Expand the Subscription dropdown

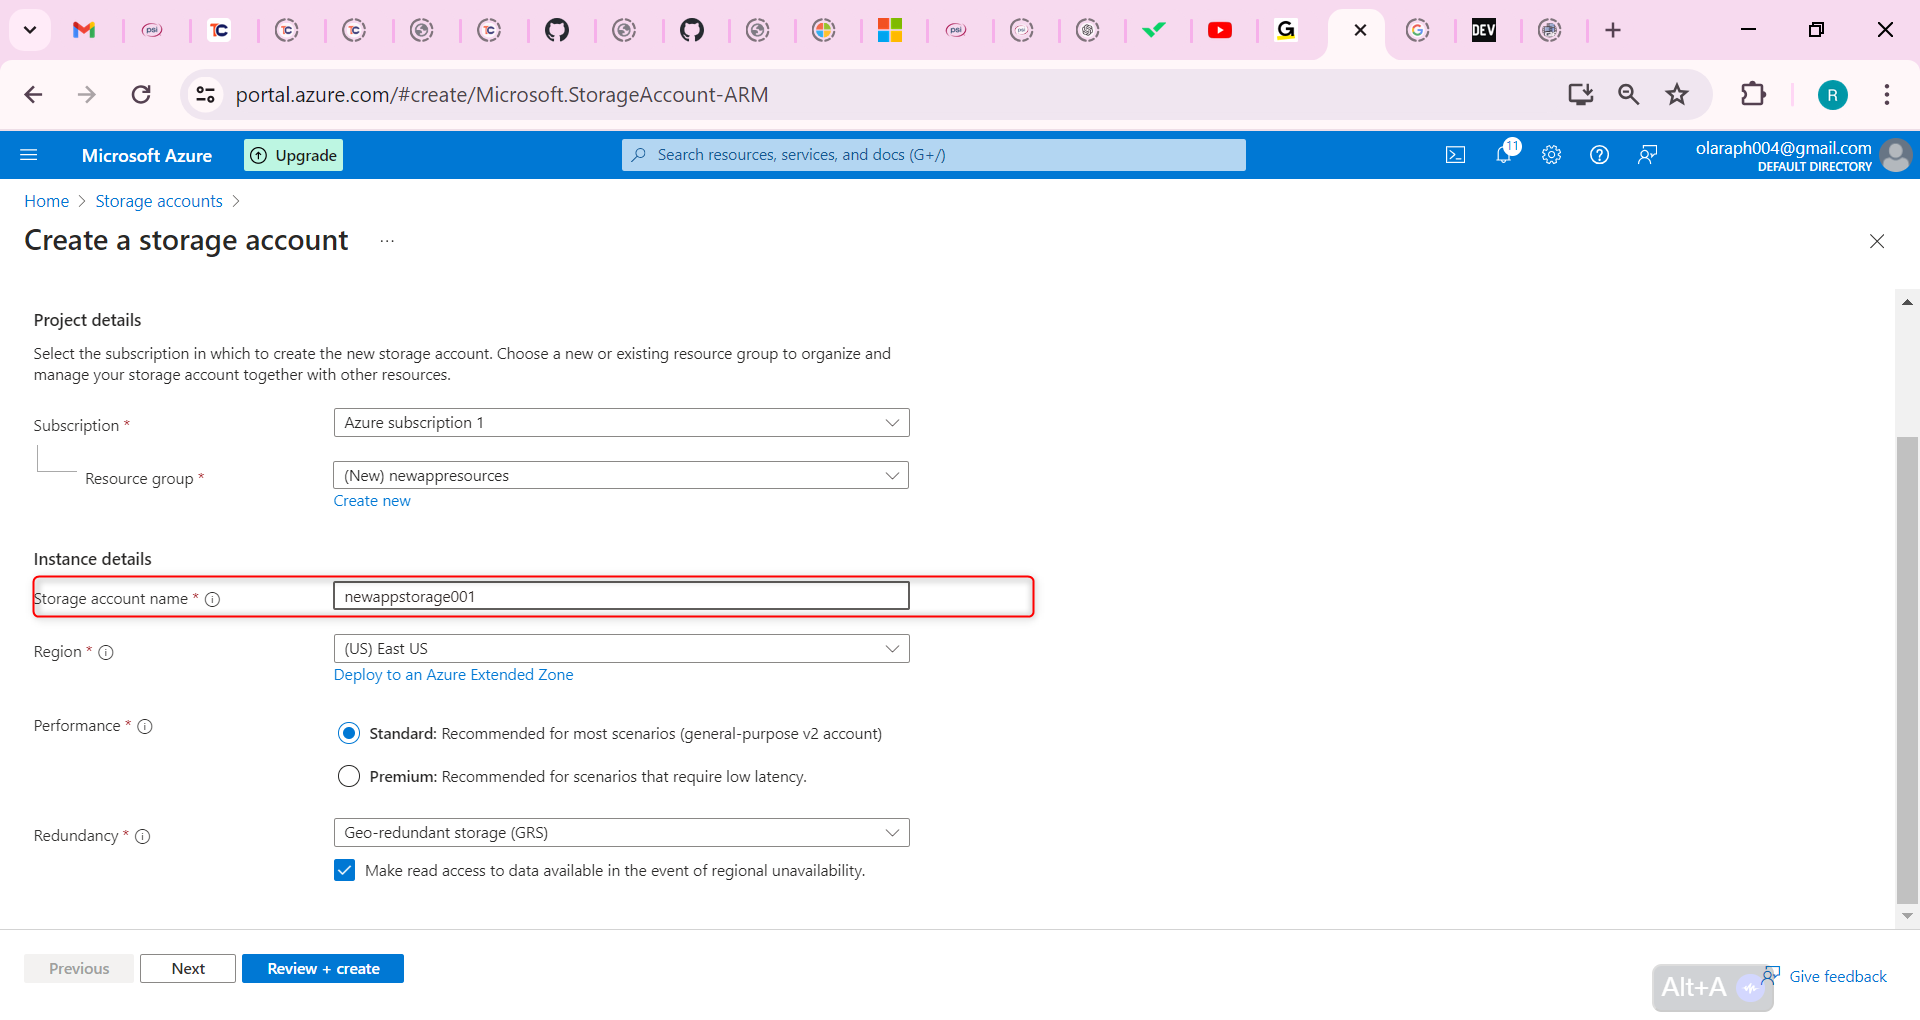[x=621, y=422]
